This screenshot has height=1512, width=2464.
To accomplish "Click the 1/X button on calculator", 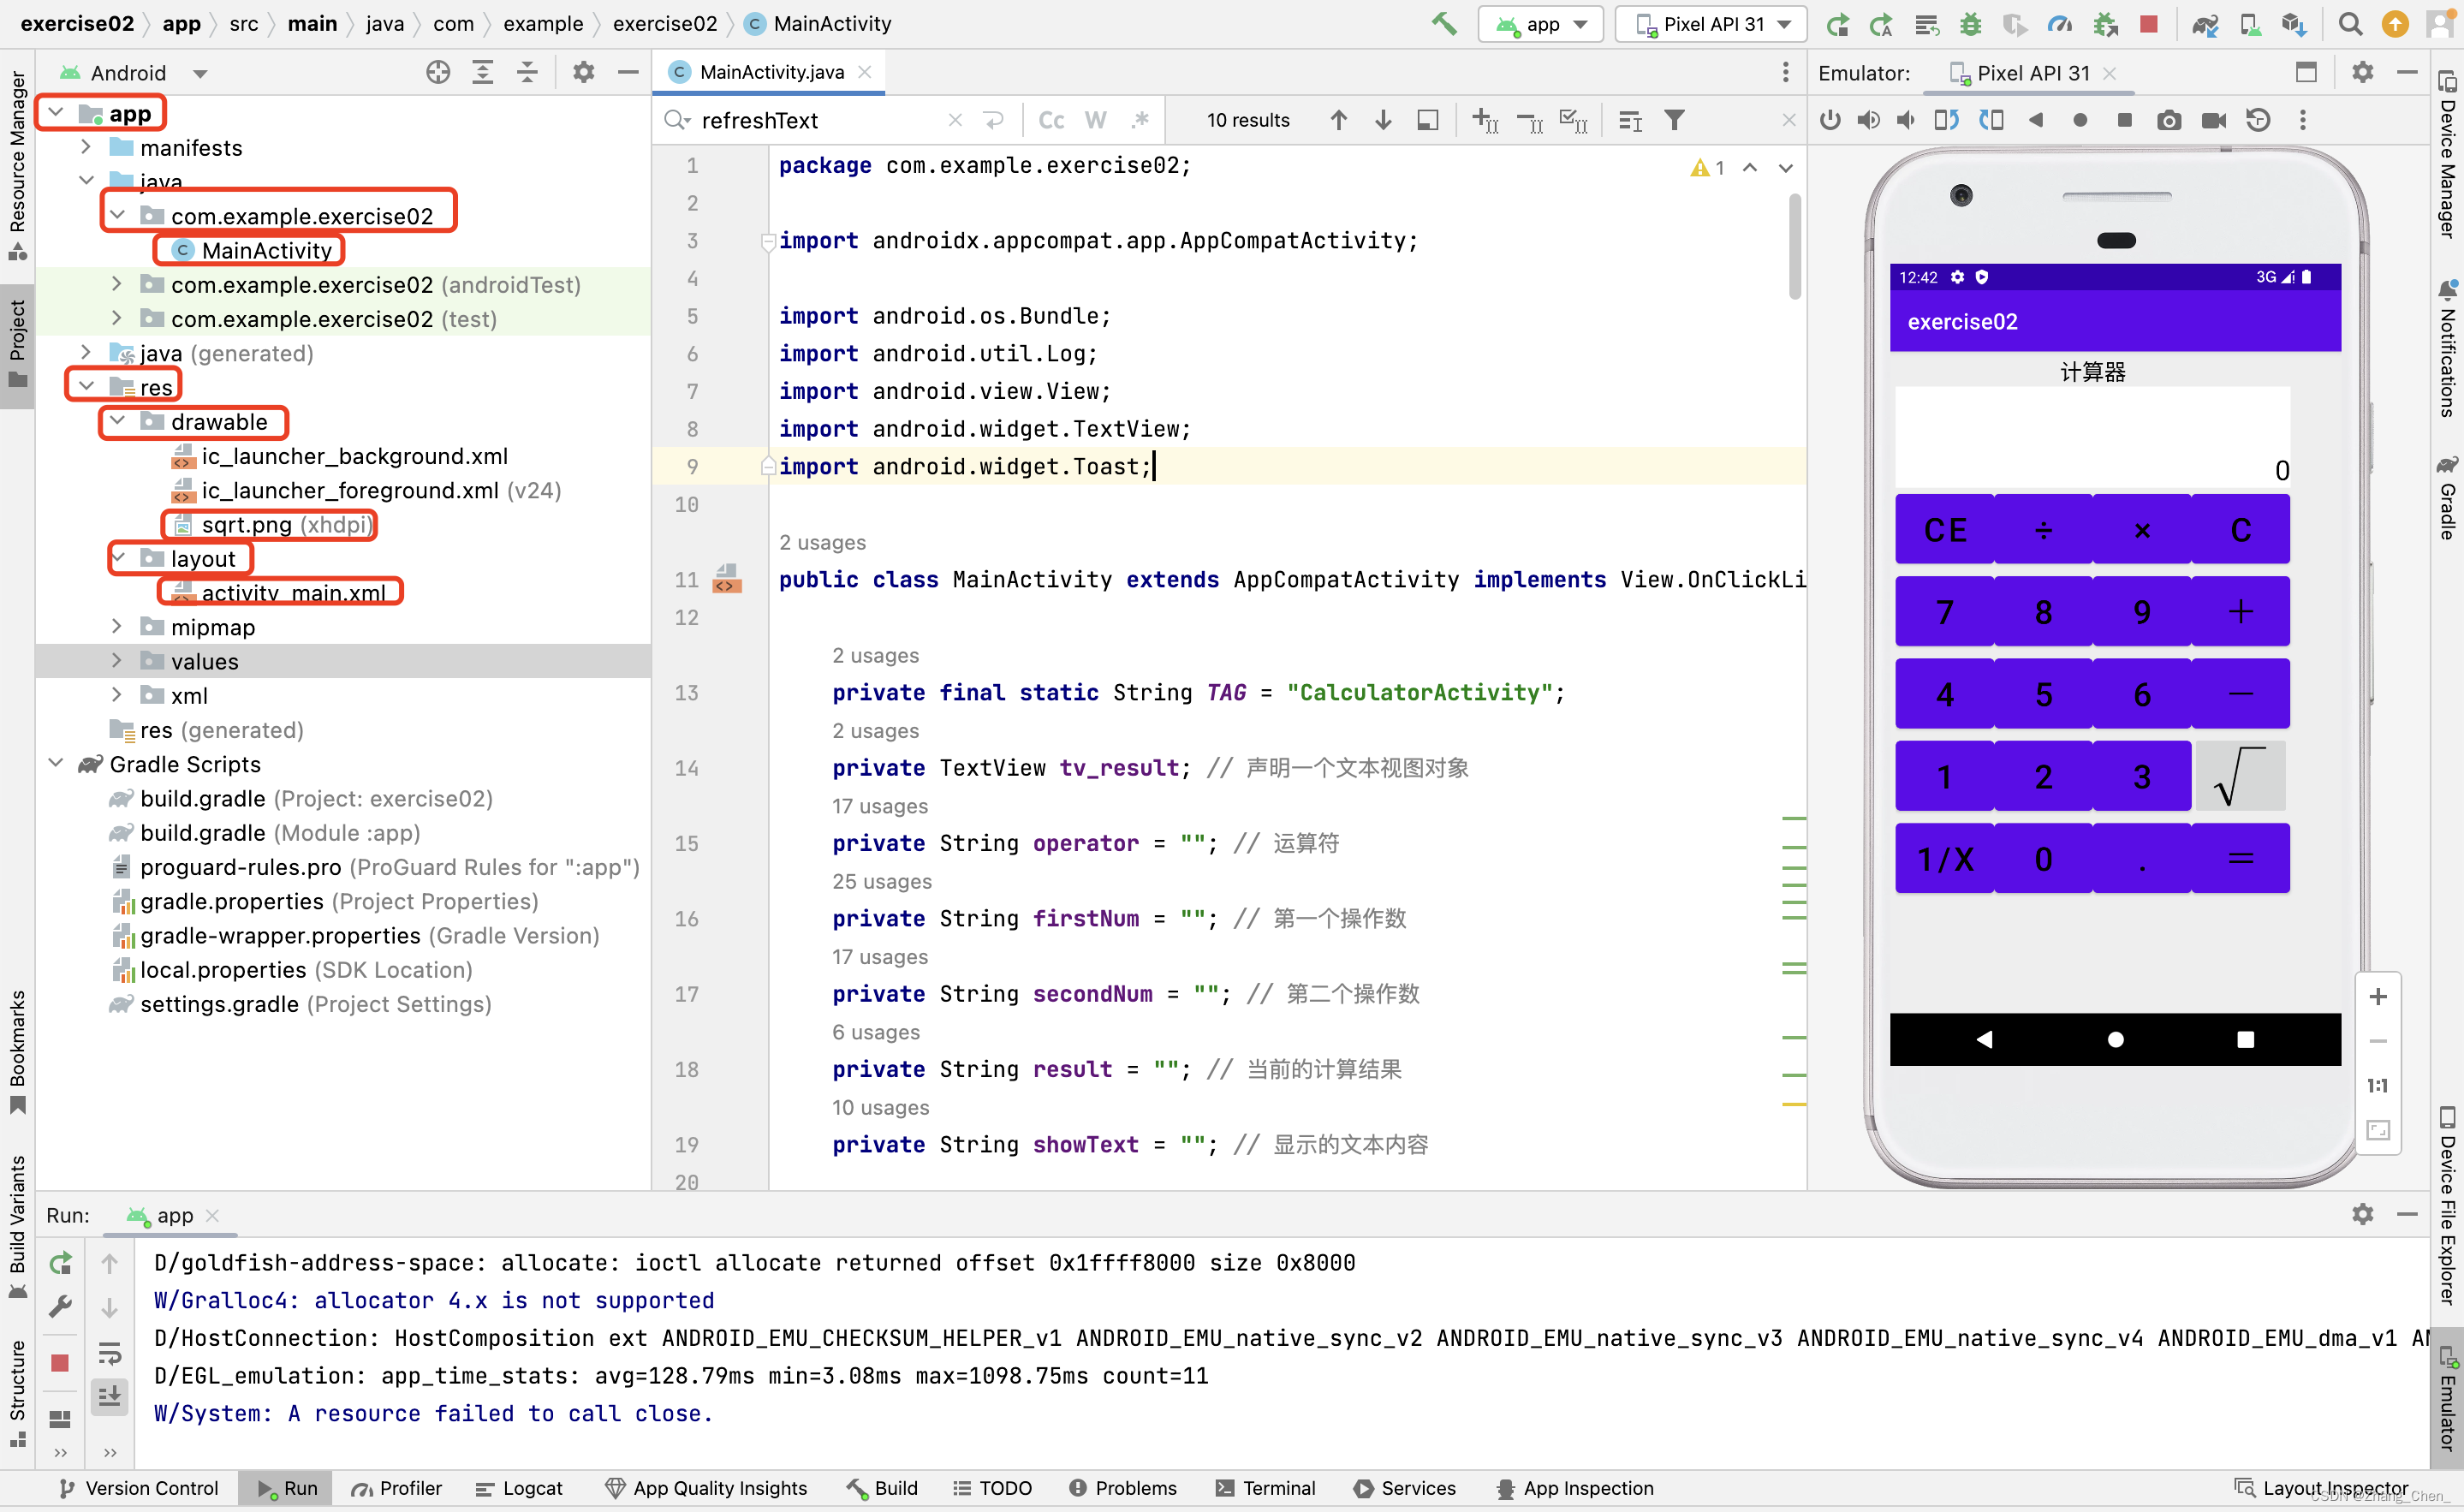I will 1945,859.
